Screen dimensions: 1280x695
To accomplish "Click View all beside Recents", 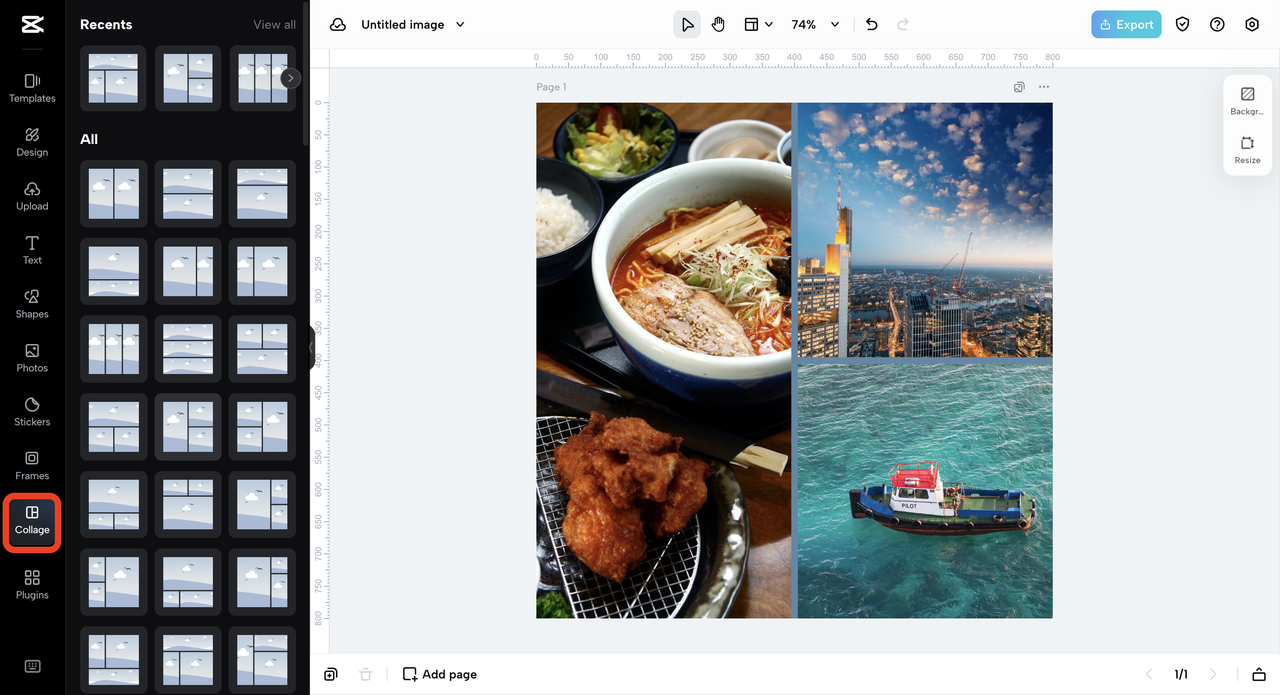I will tap(274, 24).
